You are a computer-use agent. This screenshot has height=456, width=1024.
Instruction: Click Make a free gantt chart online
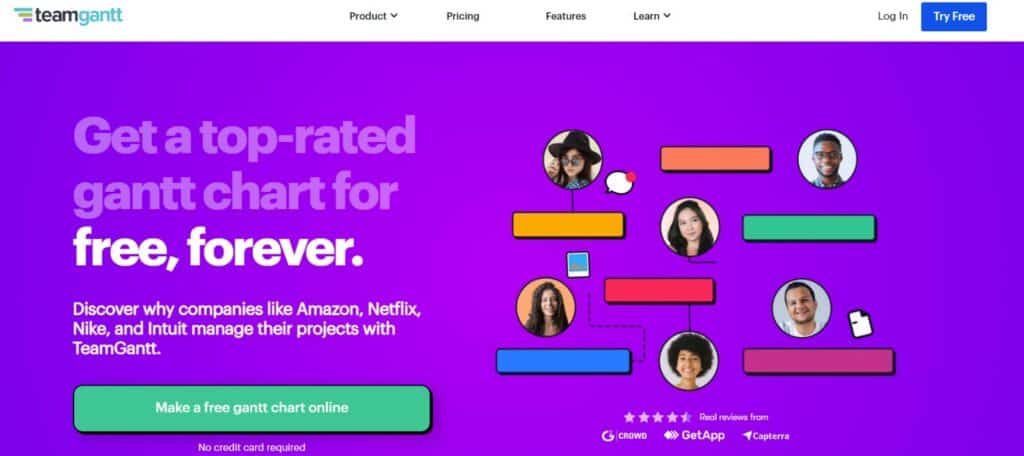252,408
